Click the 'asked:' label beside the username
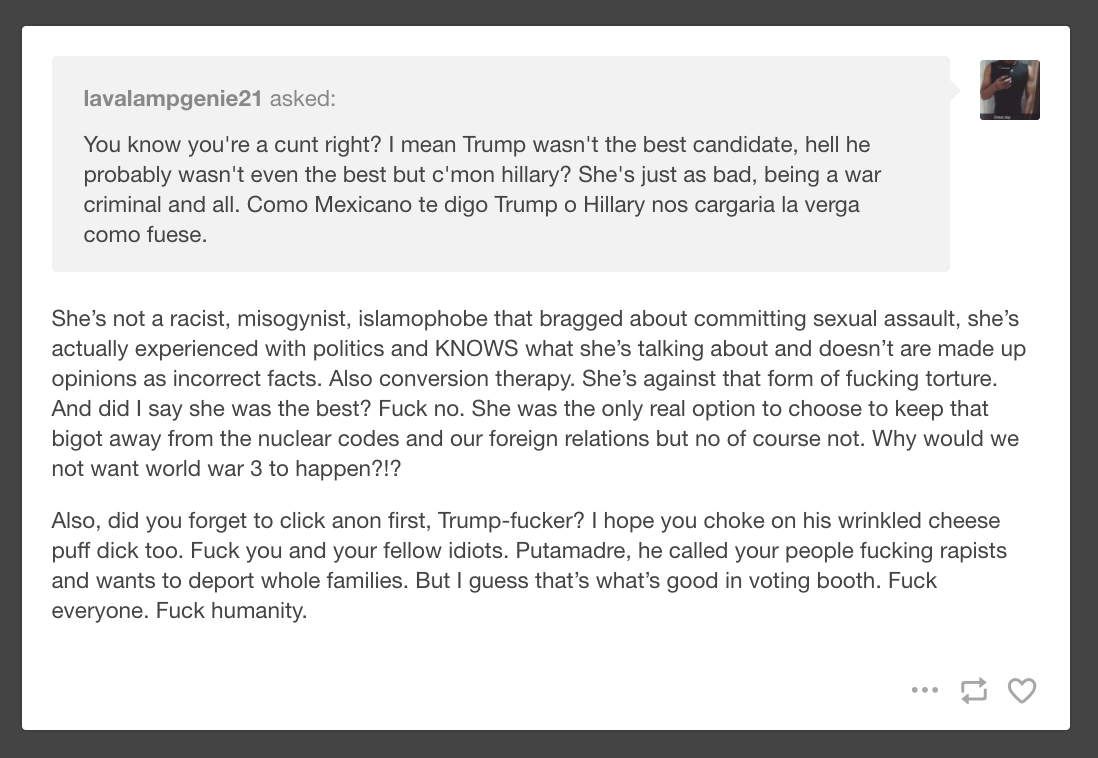The height and width of the screenshot is (758, 1098). pyautogui.click(x=303, y=99)
